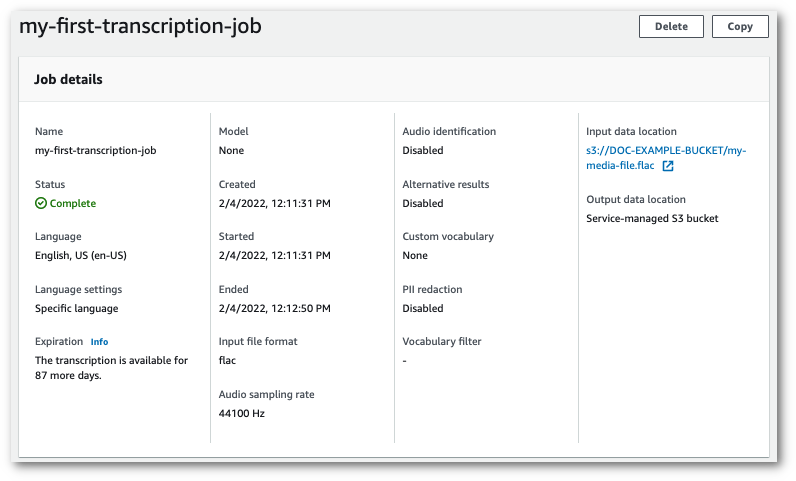Click the 87 more days expiration text
The height and width of the screenshot is (481, 796).
pos(68,376)
